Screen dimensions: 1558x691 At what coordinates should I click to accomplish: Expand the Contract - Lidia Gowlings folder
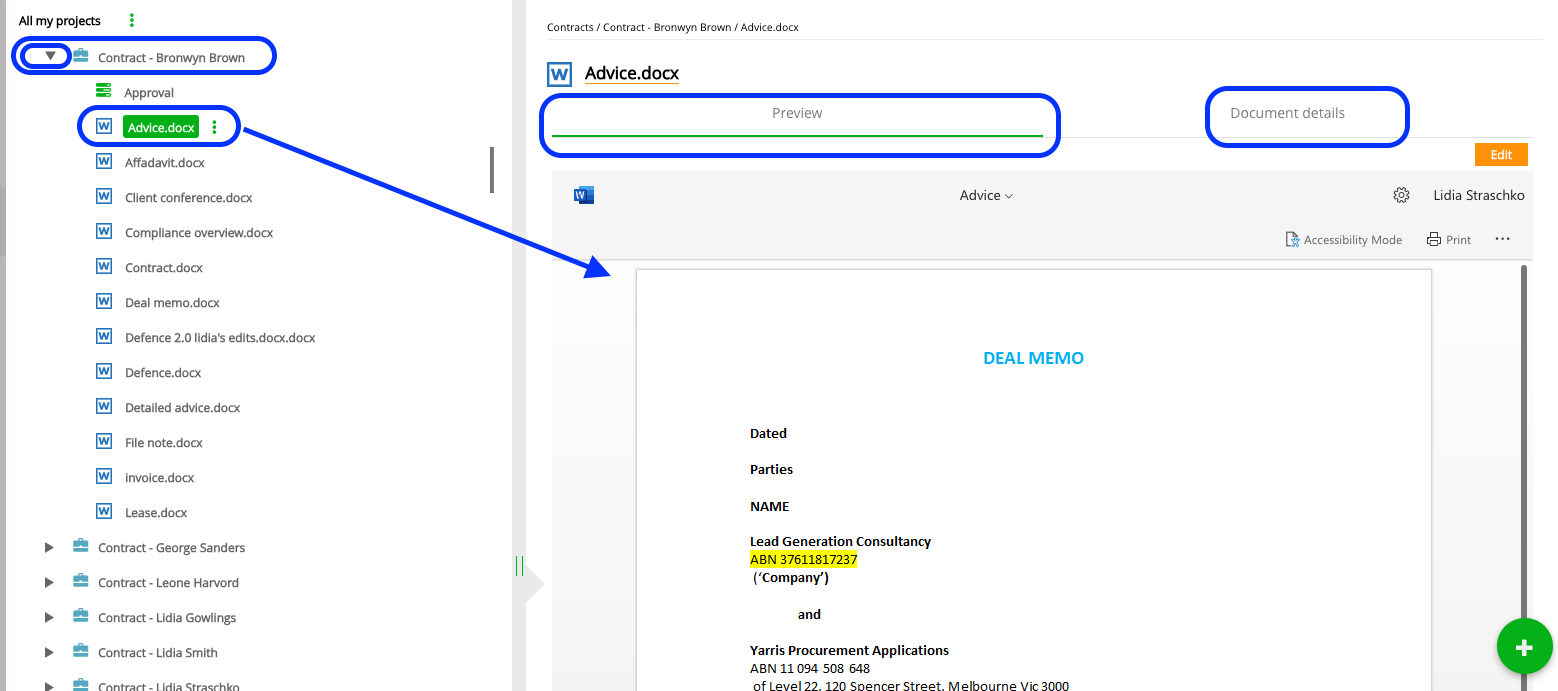point(49,617)
